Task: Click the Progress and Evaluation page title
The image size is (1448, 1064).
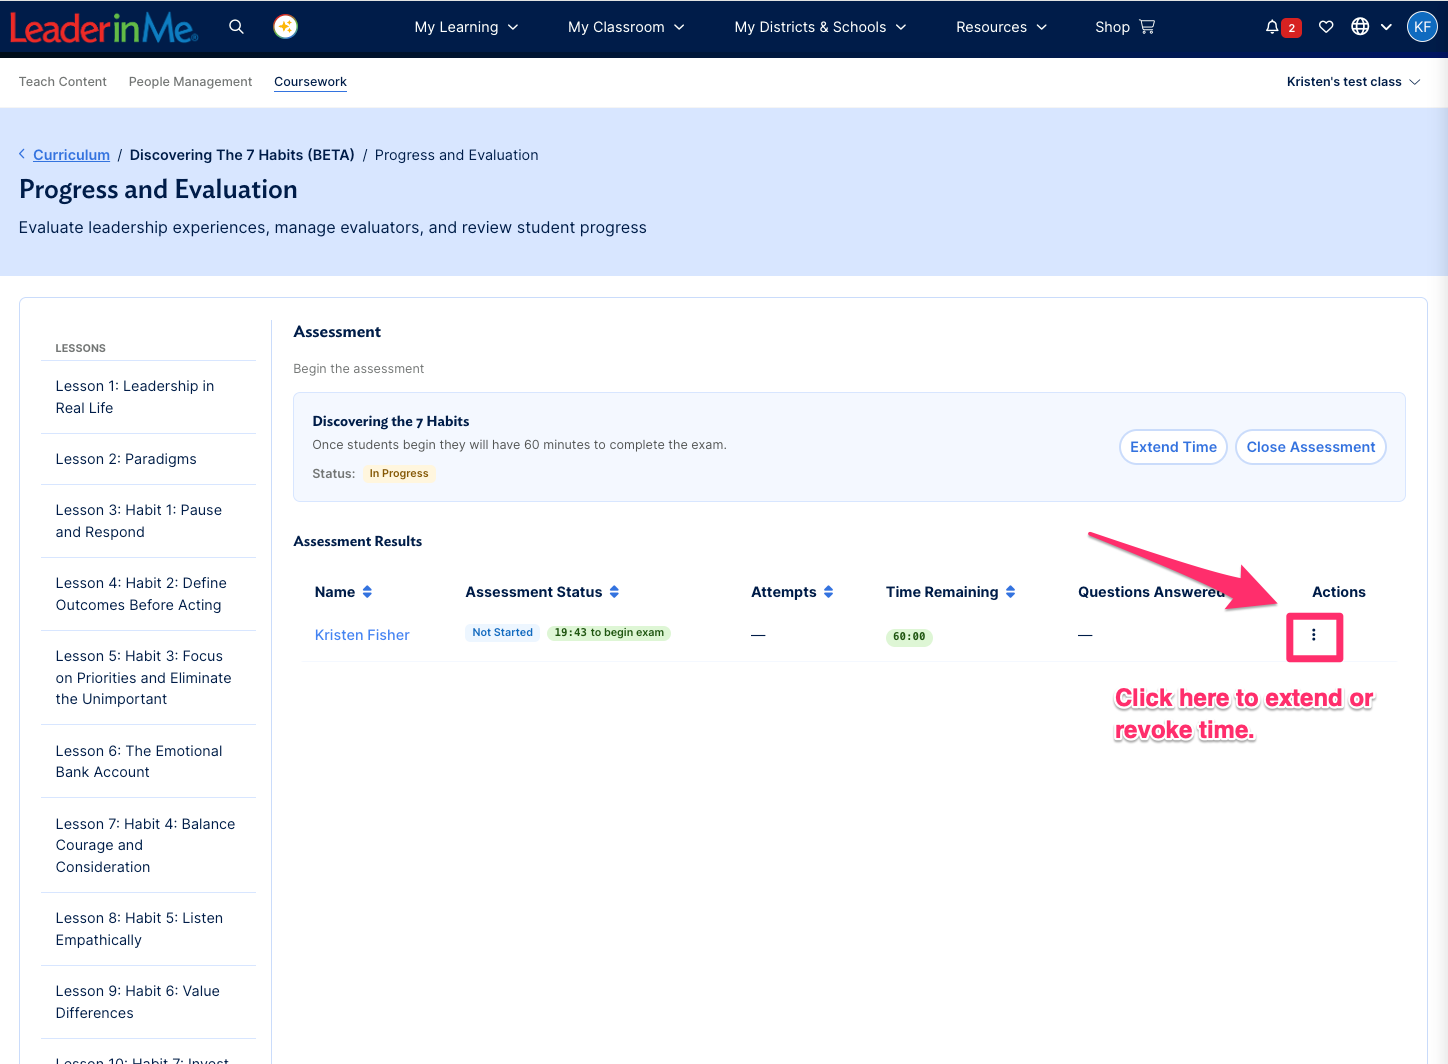Action: (x=158, y=190)
